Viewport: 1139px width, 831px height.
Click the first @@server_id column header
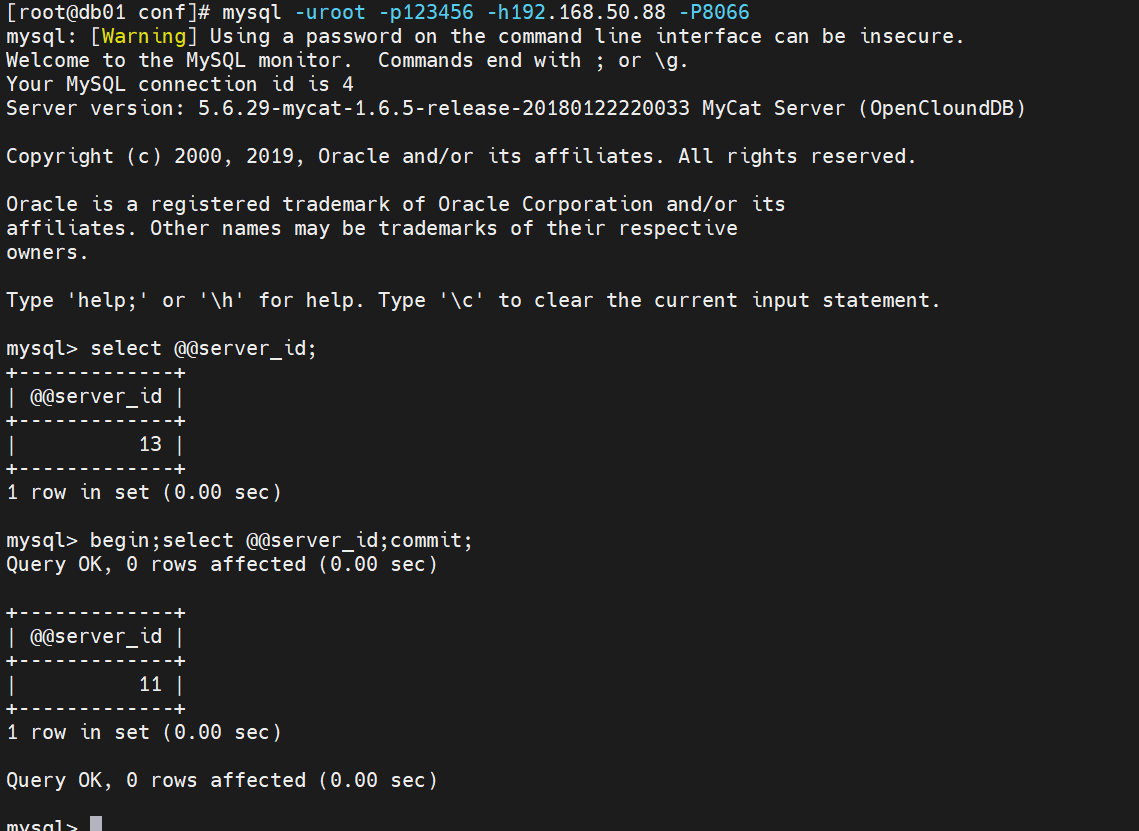pyautogui.click(x=96, y=397)
